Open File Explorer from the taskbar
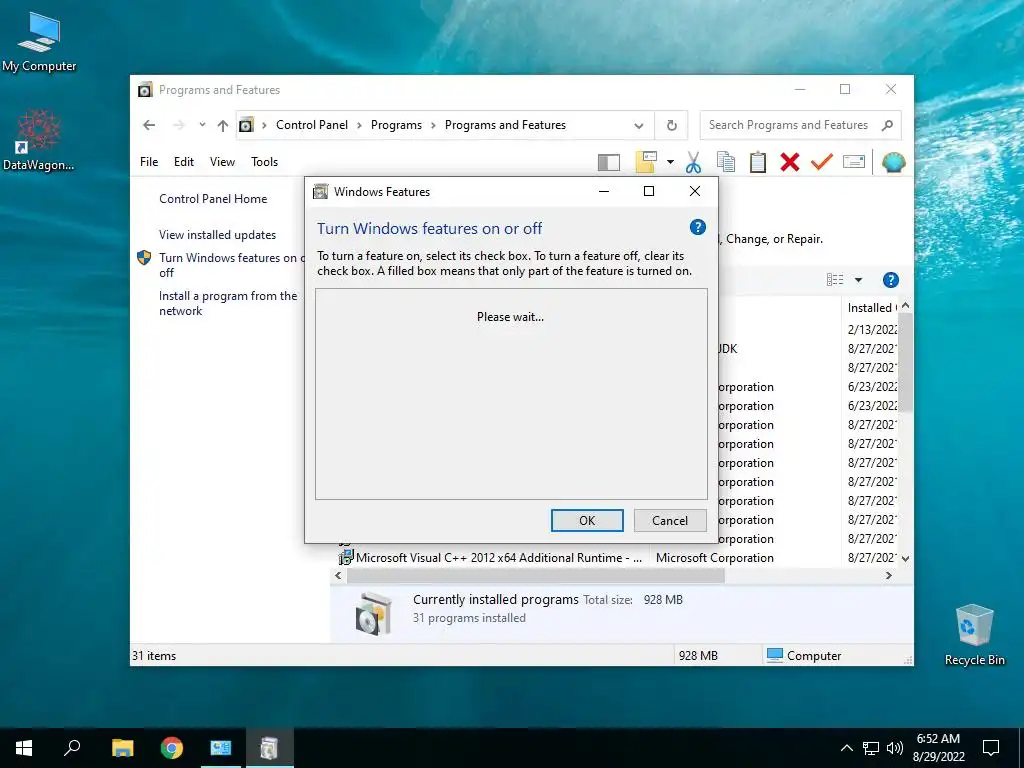1024x768 pixels. click(122, 748)
